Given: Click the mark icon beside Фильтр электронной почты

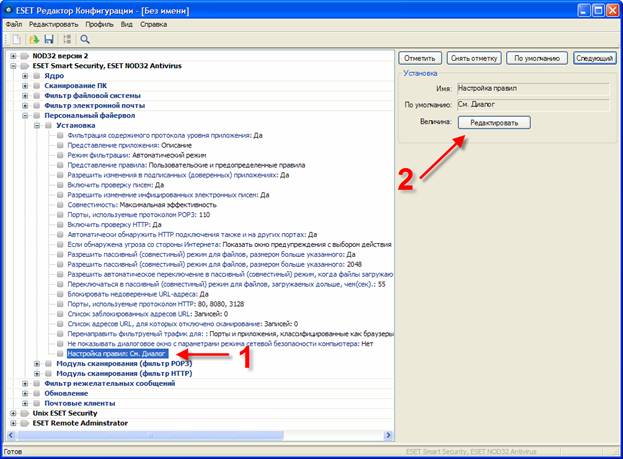Looking at the screenshot, I should click(x=37, y=106).
